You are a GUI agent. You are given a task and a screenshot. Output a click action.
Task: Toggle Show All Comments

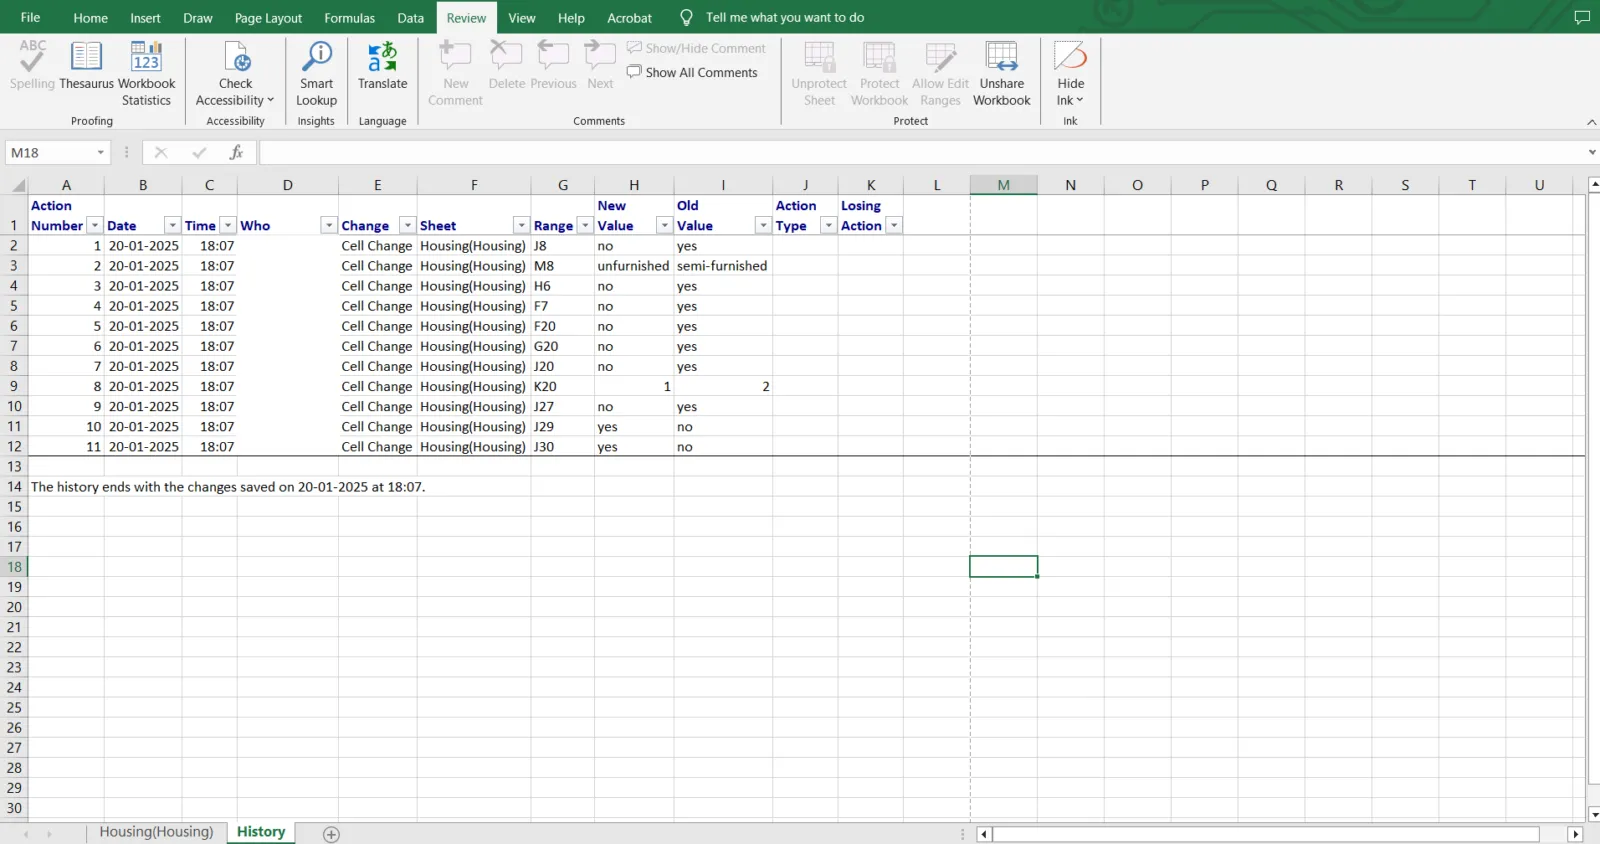tap(692, 72)
